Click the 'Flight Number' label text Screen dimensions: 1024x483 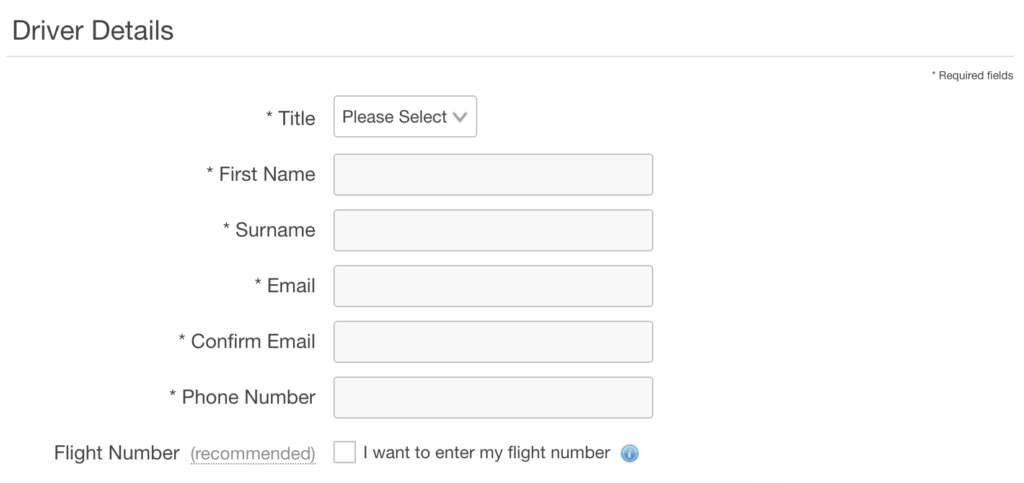(117, 453)
